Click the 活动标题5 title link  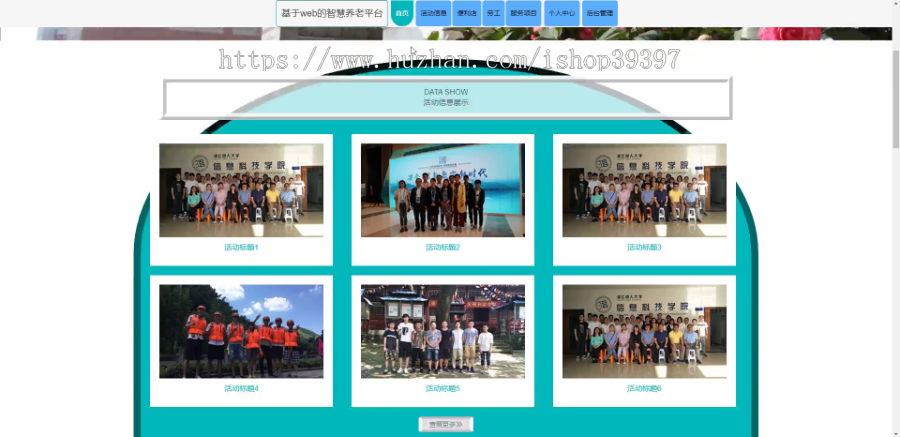(x=443, y=389)
